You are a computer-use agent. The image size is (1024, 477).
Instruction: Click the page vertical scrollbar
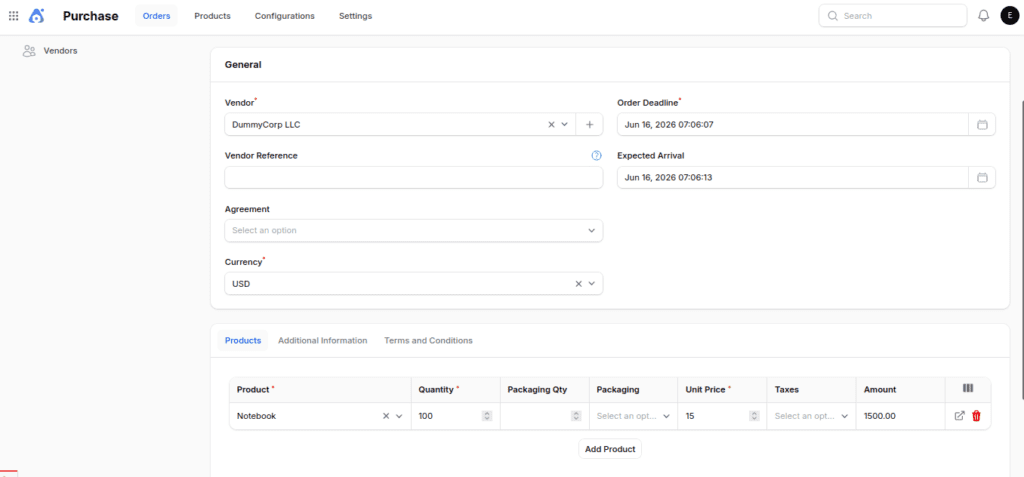[x=1021, y=248]
